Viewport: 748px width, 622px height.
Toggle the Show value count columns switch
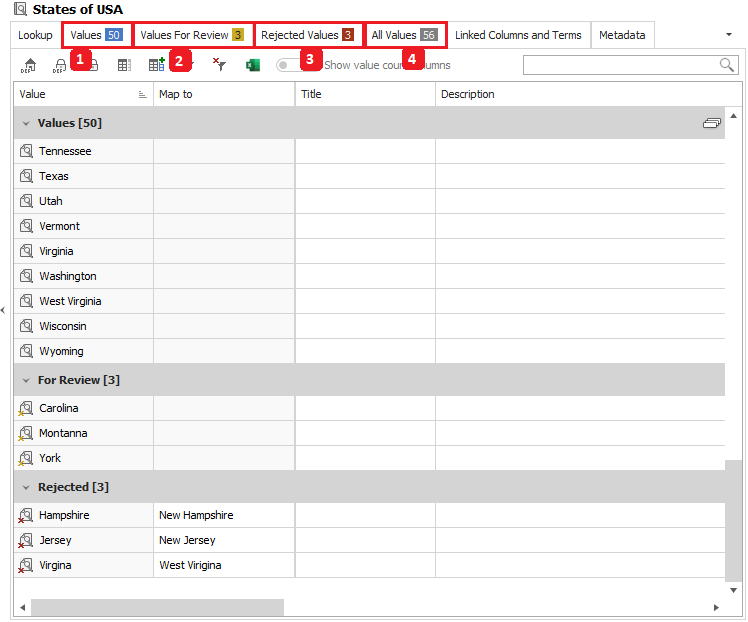point(290,65)
